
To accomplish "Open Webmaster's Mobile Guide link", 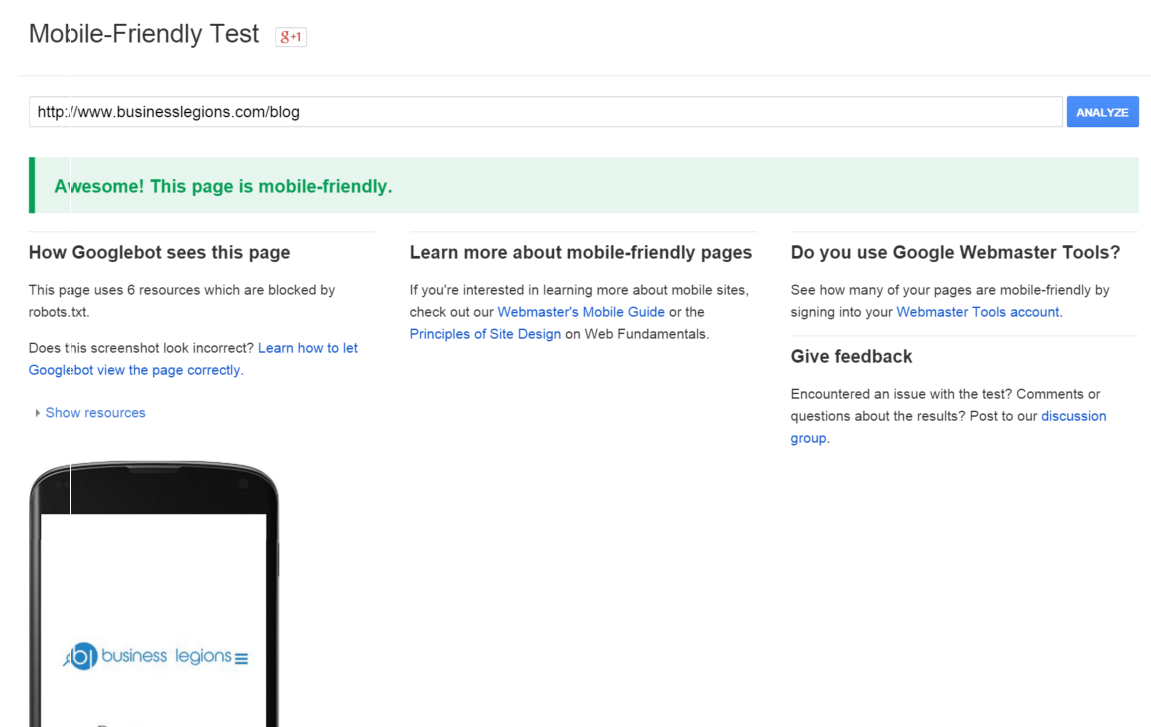I will coord(580,312).
